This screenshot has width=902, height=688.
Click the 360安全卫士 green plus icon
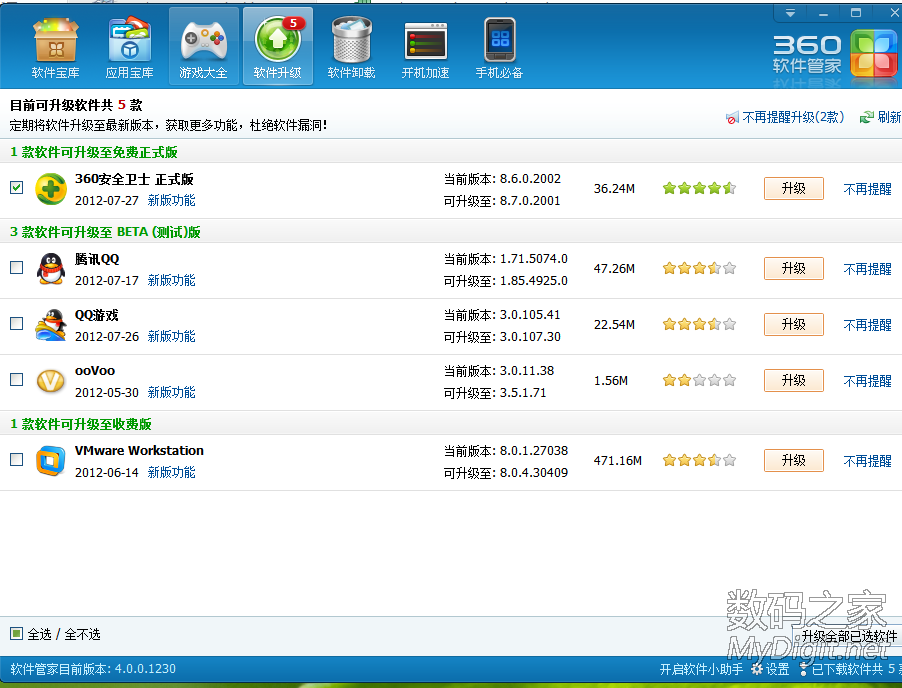pos(51,189)
